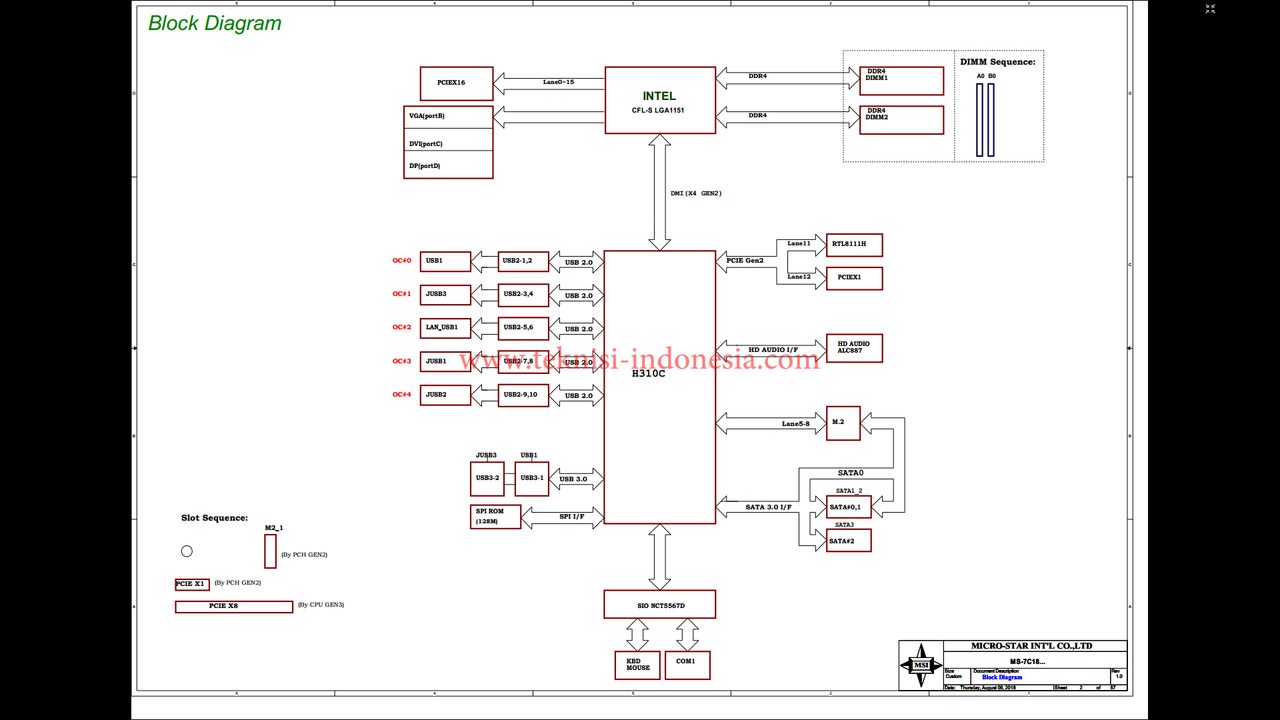Select the PCIEX1 block

click(x=854, y=278)
